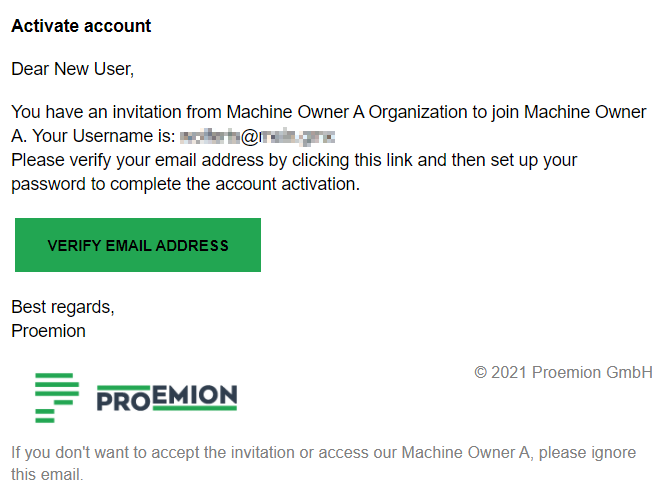Viewport: 672px width, 501px height.
Task: Click the "this email." footer ending
Action: [47, 474]
